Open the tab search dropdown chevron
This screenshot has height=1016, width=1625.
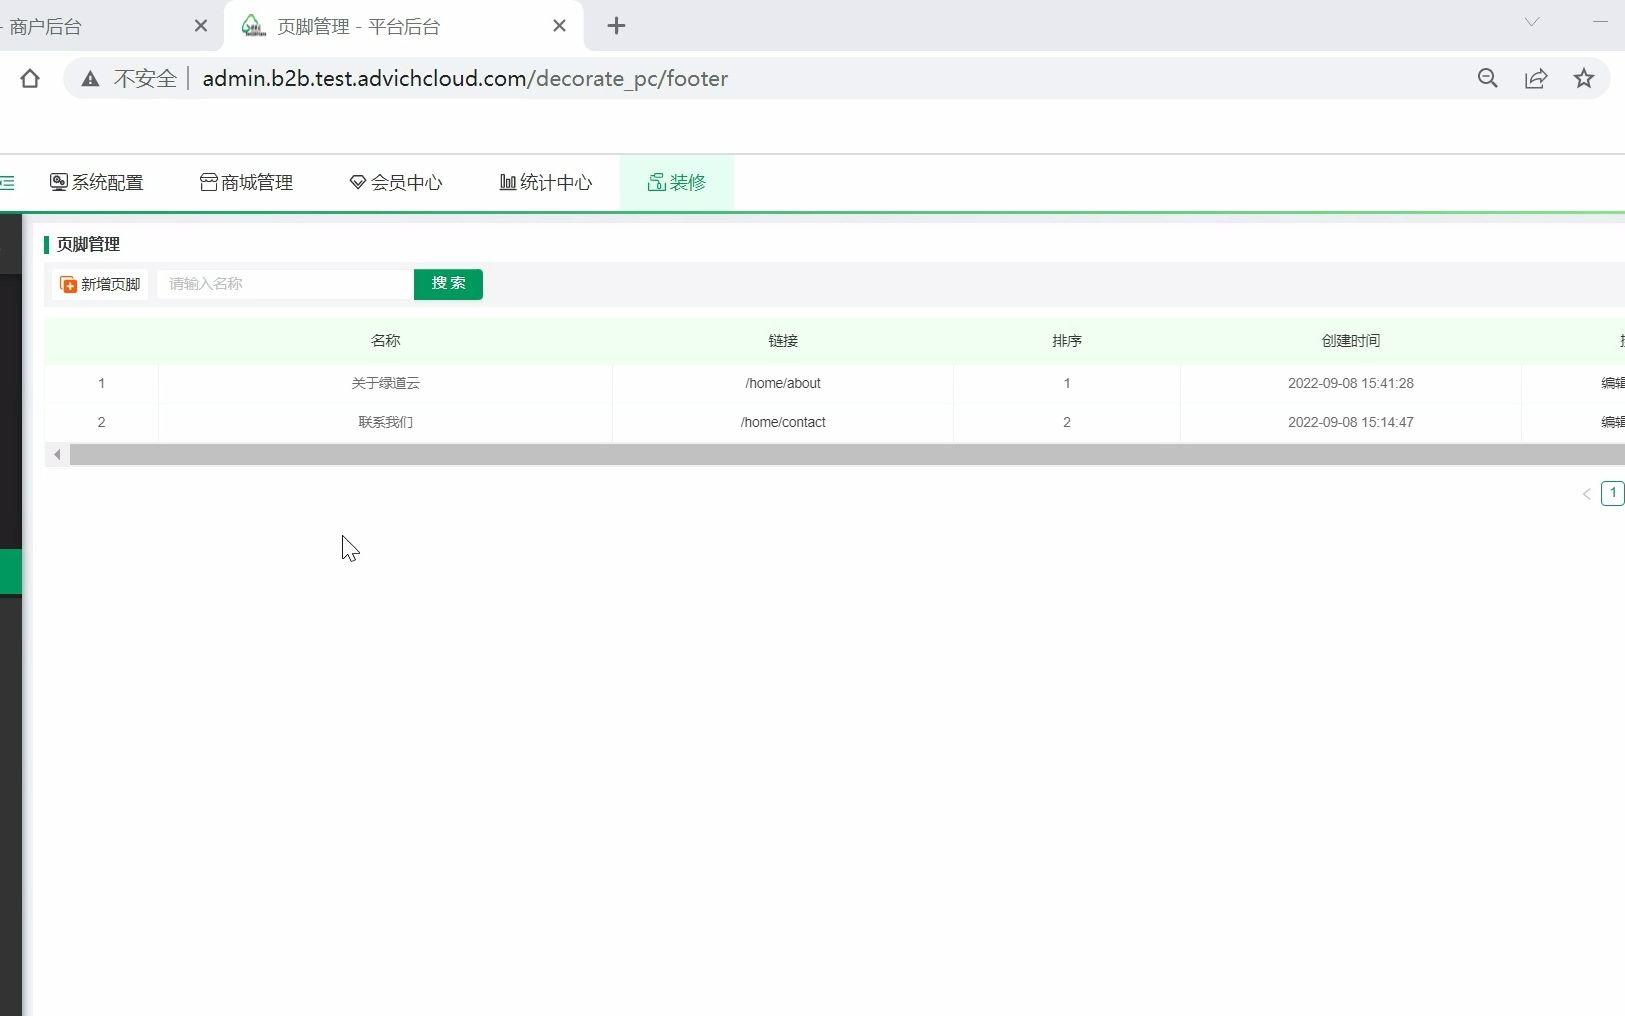click(x=1532, y=22)
